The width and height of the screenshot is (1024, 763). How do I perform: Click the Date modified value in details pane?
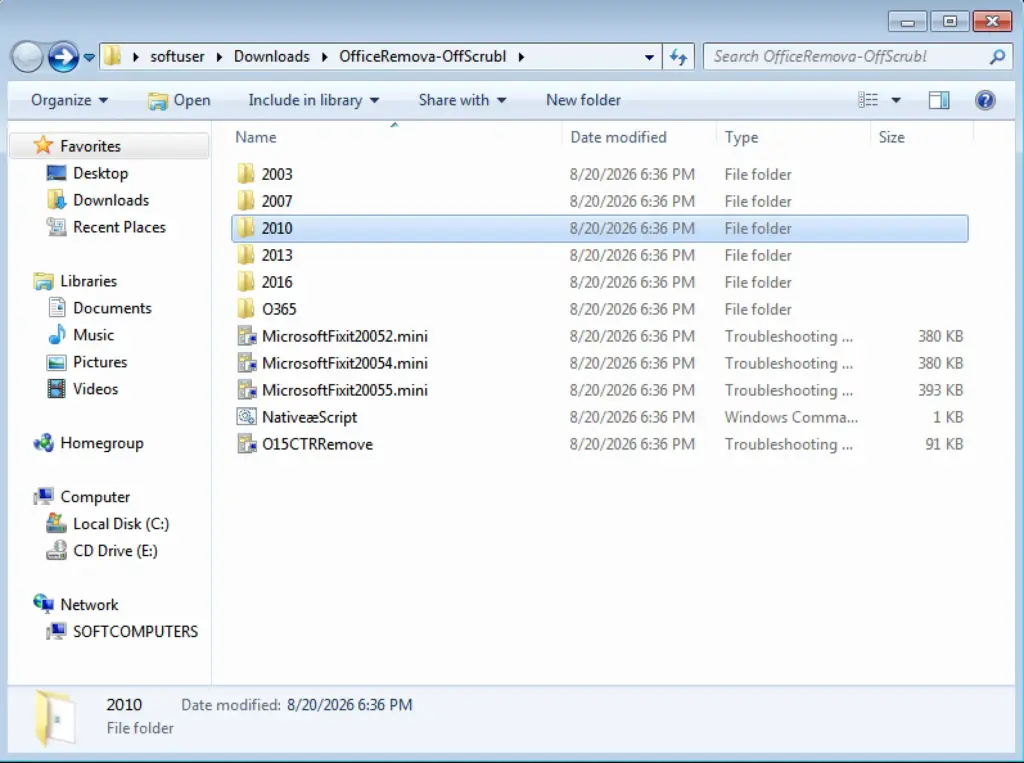349,705
